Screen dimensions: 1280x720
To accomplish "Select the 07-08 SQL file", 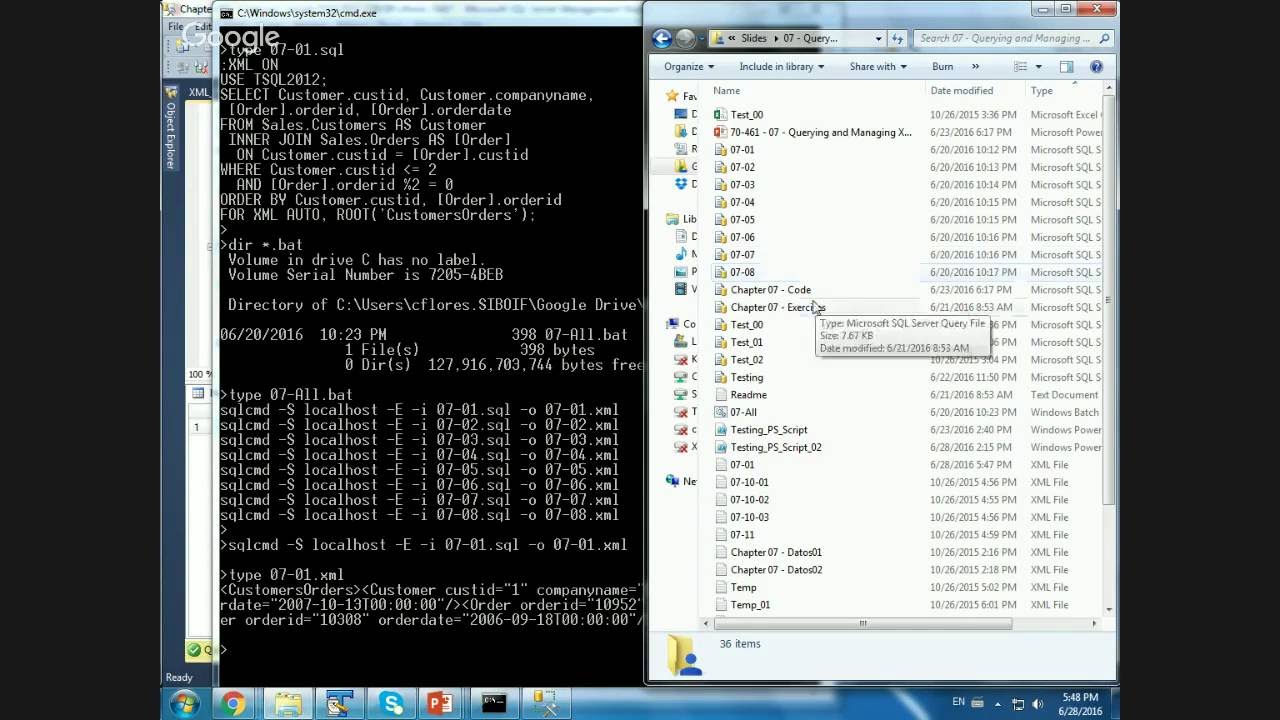I will [x=742, y=272].
